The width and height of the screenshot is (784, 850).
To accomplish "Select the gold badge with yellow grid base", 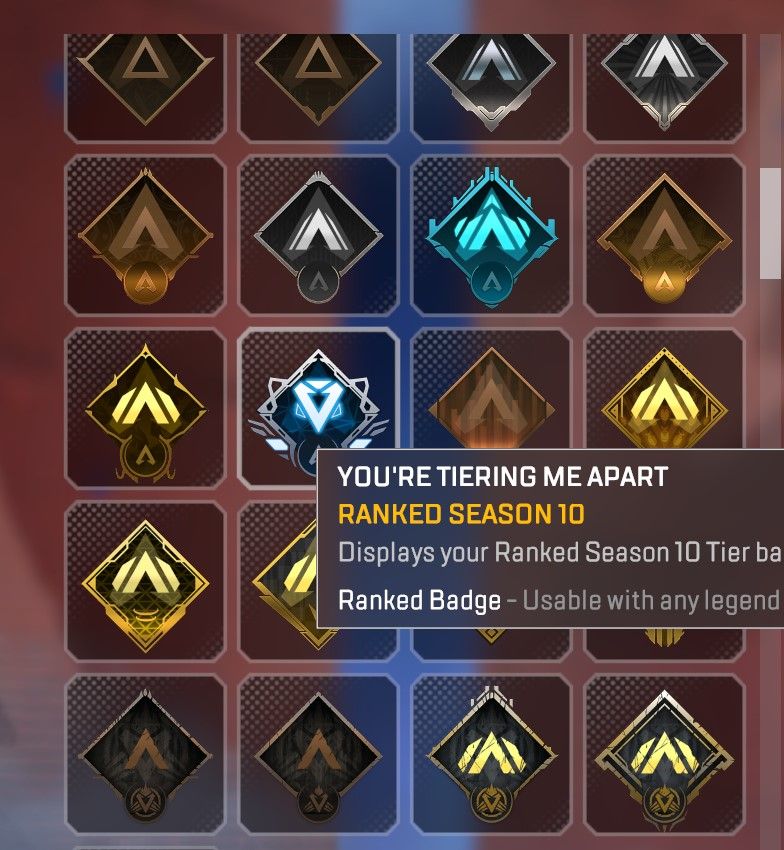I will (x=145, y=582).
